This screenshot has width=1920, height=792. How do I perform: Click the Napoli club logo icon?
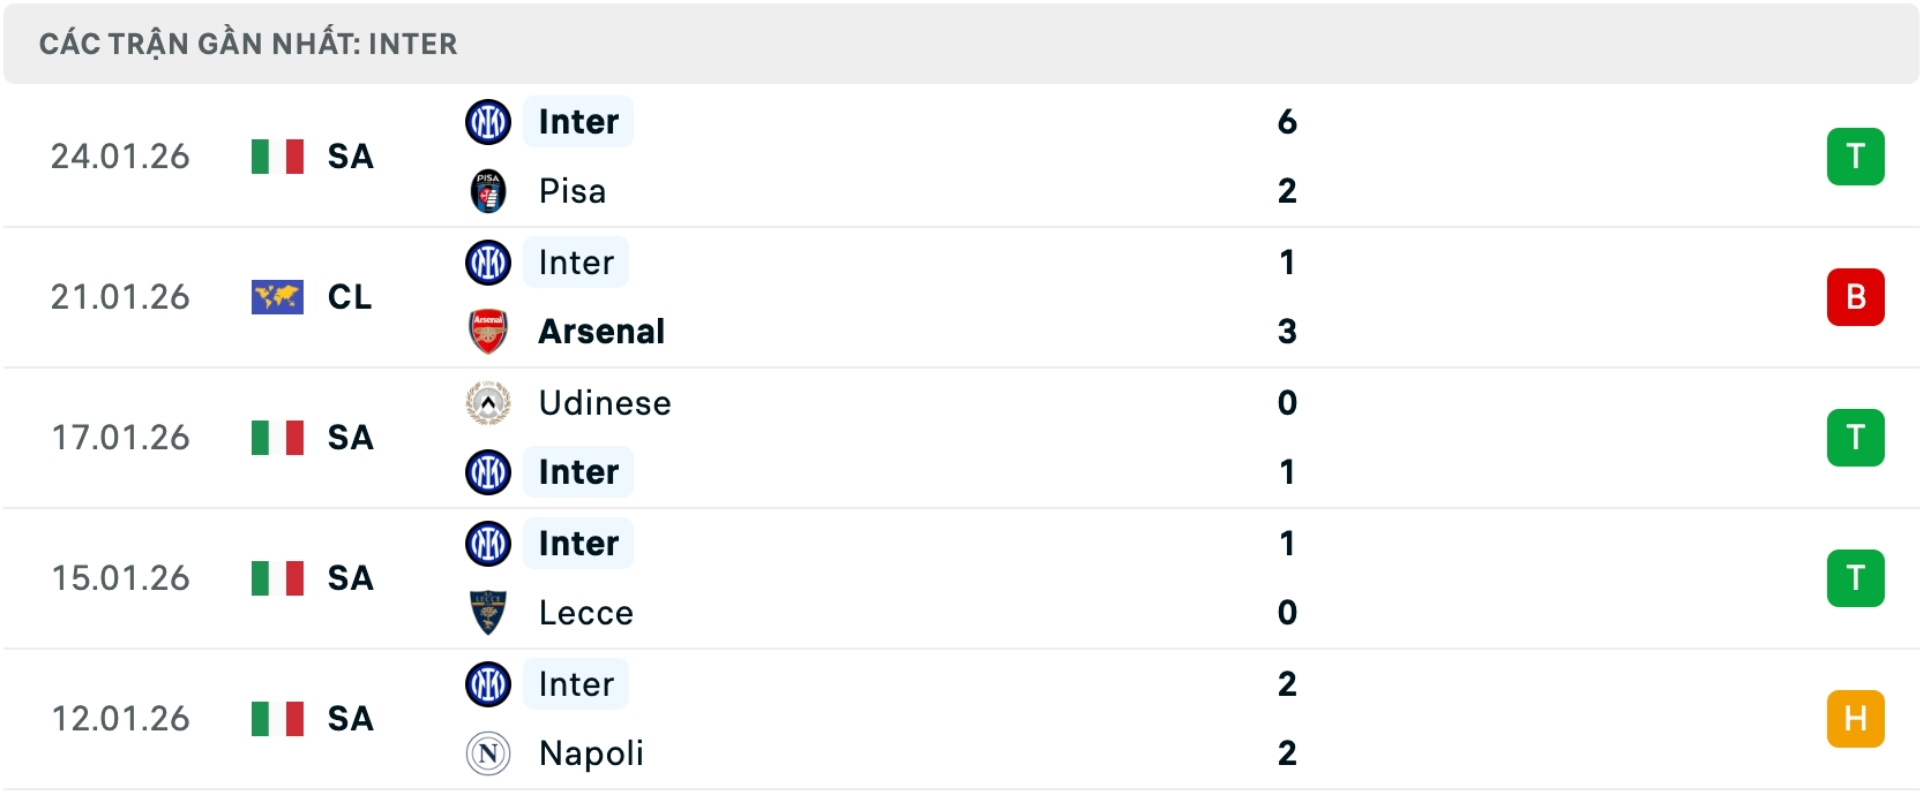[488, 753]
